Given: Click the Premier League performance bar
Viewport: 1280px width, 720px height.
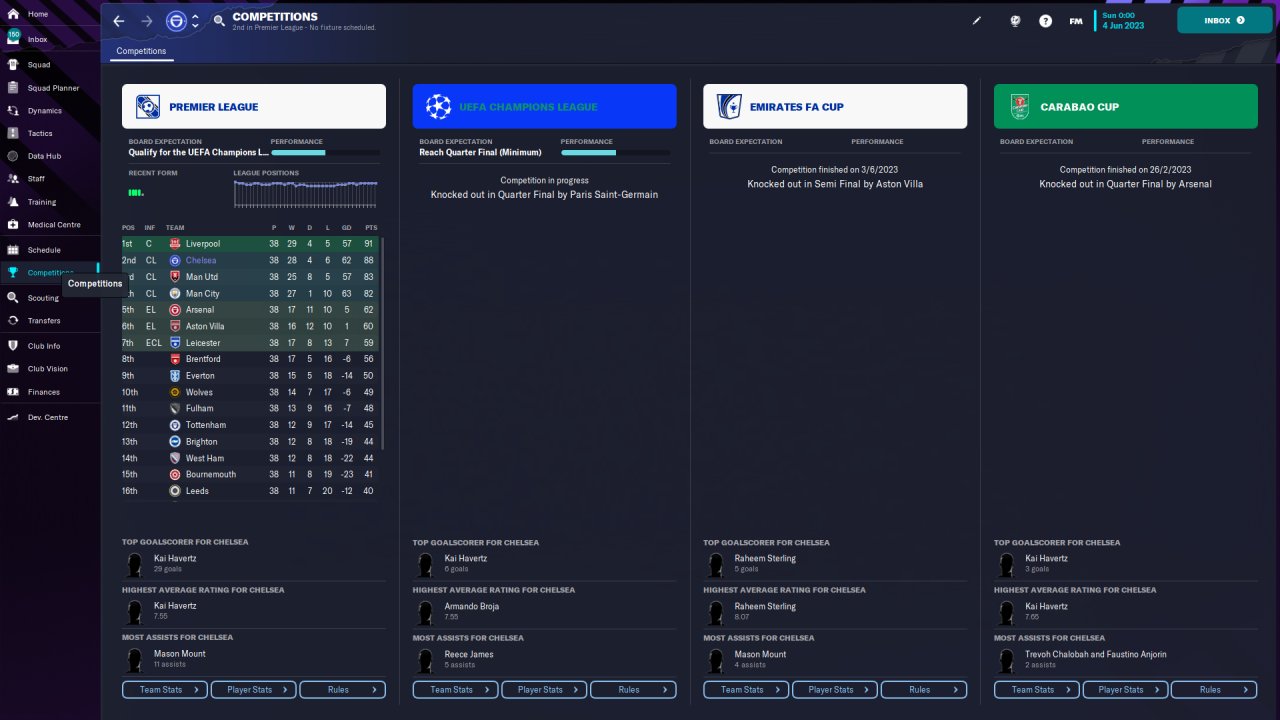Looking at the screenshot, I should tap(325, 153).
